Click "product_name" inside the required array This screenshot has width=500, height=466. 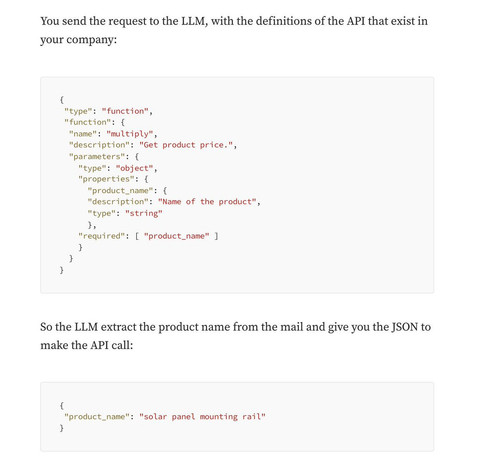[176, 236]
